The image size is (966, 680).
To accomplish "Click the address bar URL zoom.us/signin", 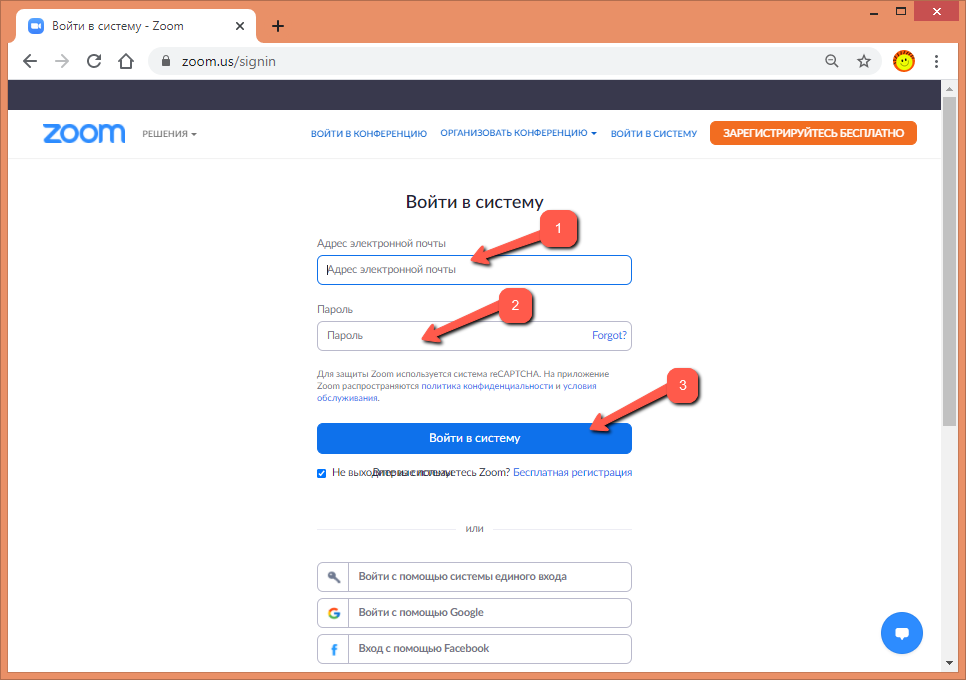I will coord(229,62).
